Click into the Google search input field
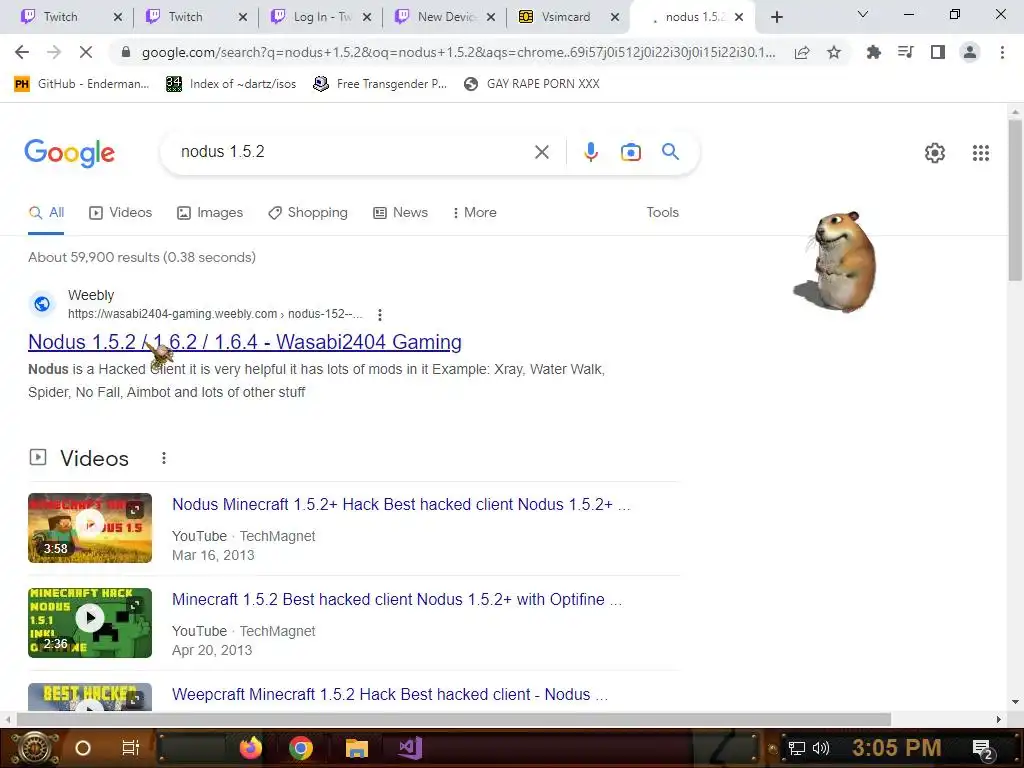Viewport: 1024px width, 768px height. 353,152
